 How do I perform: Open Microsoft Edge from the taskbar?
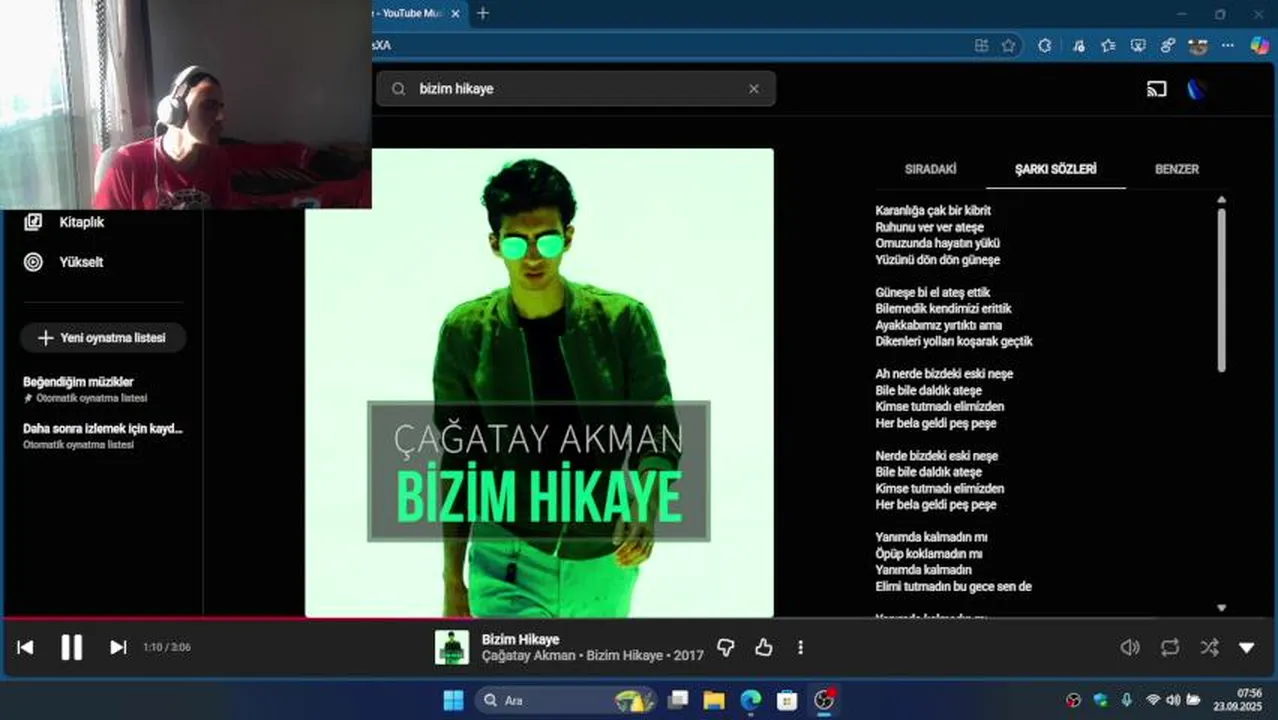click(x=750, y=700)
